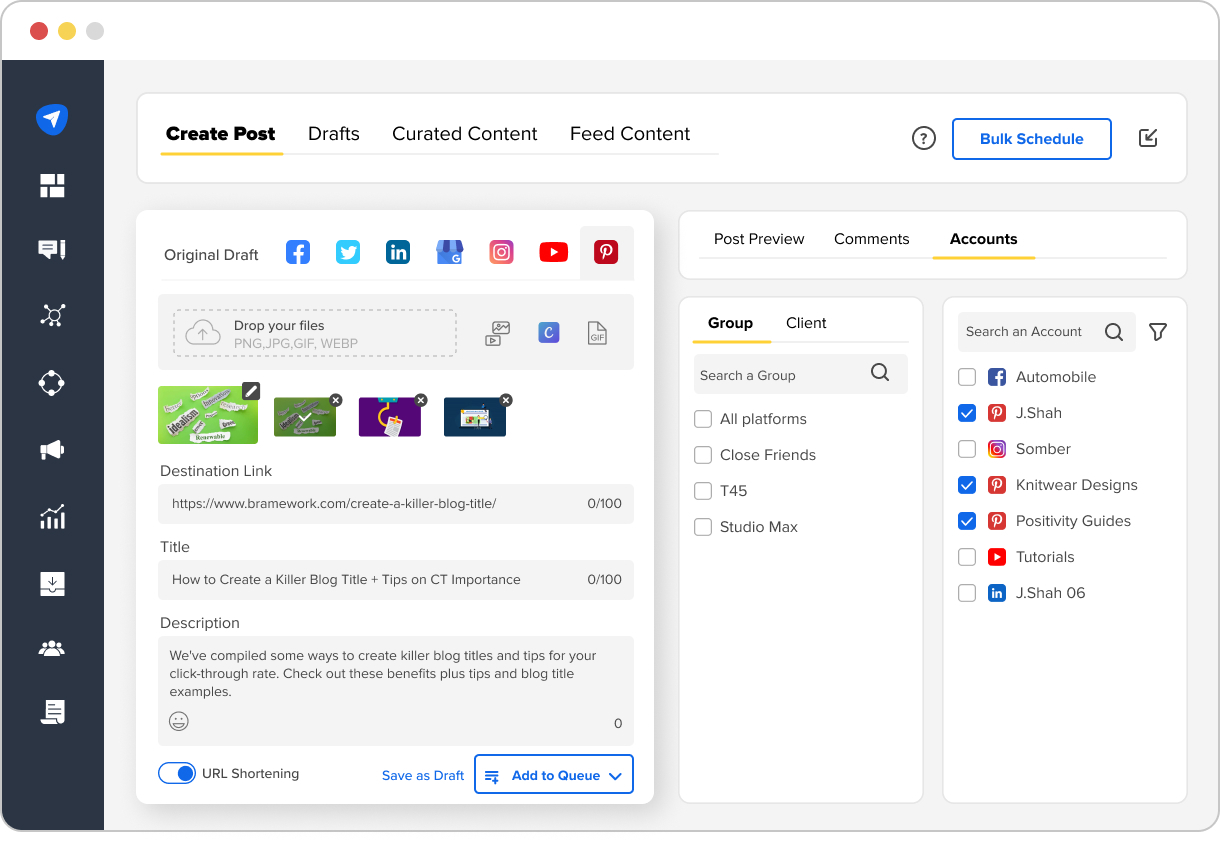Open the Canva design integration icon
This screenshot has height=842, width=1220.
point(548,333)
